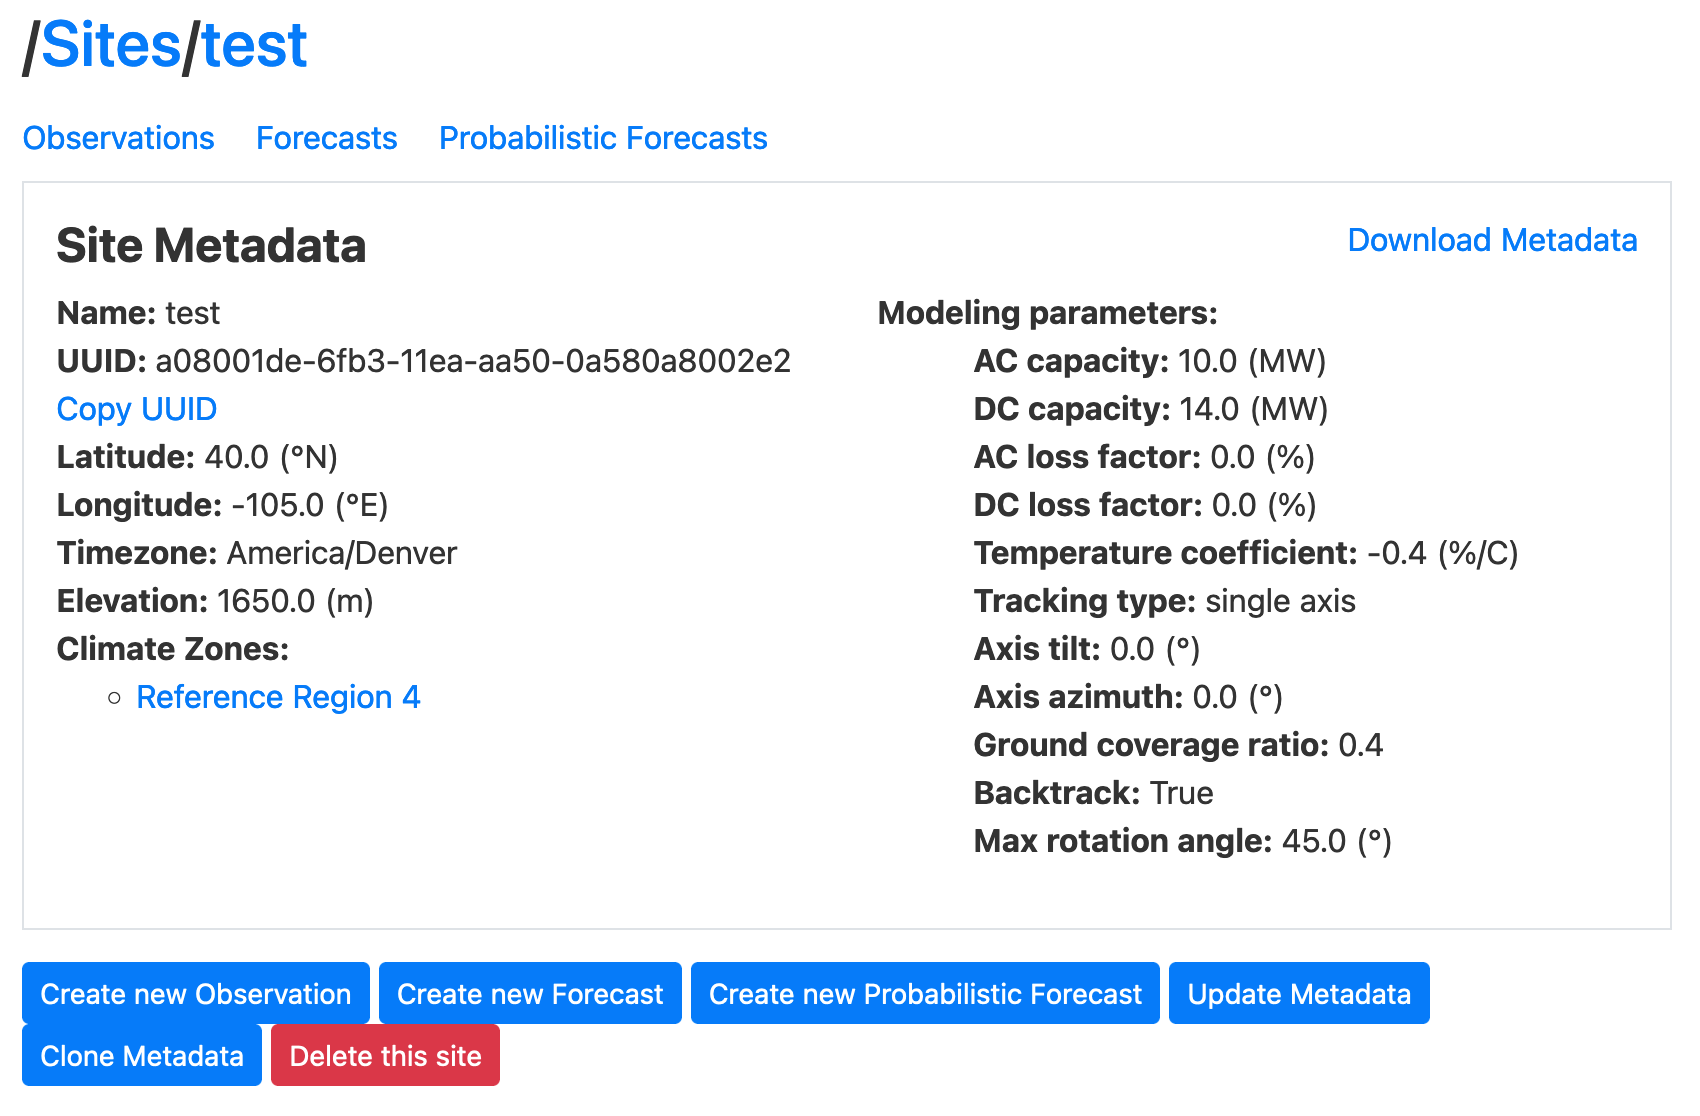The height and width of the screenshot is (1116, 1700).
Task: Create new Observation for this site
Action: tap(195, 993)
